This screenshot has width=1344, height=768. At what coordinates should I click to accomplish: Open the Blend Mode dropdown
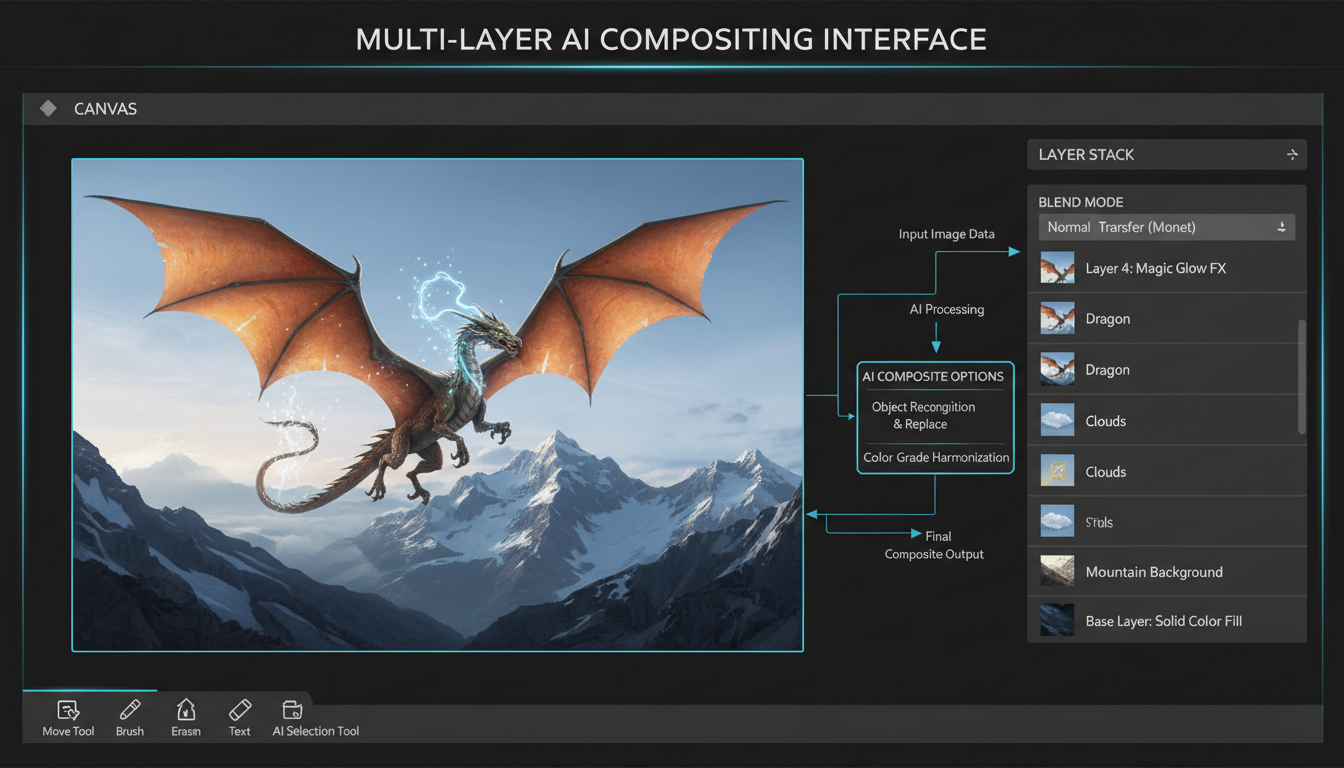(1166, 227)
